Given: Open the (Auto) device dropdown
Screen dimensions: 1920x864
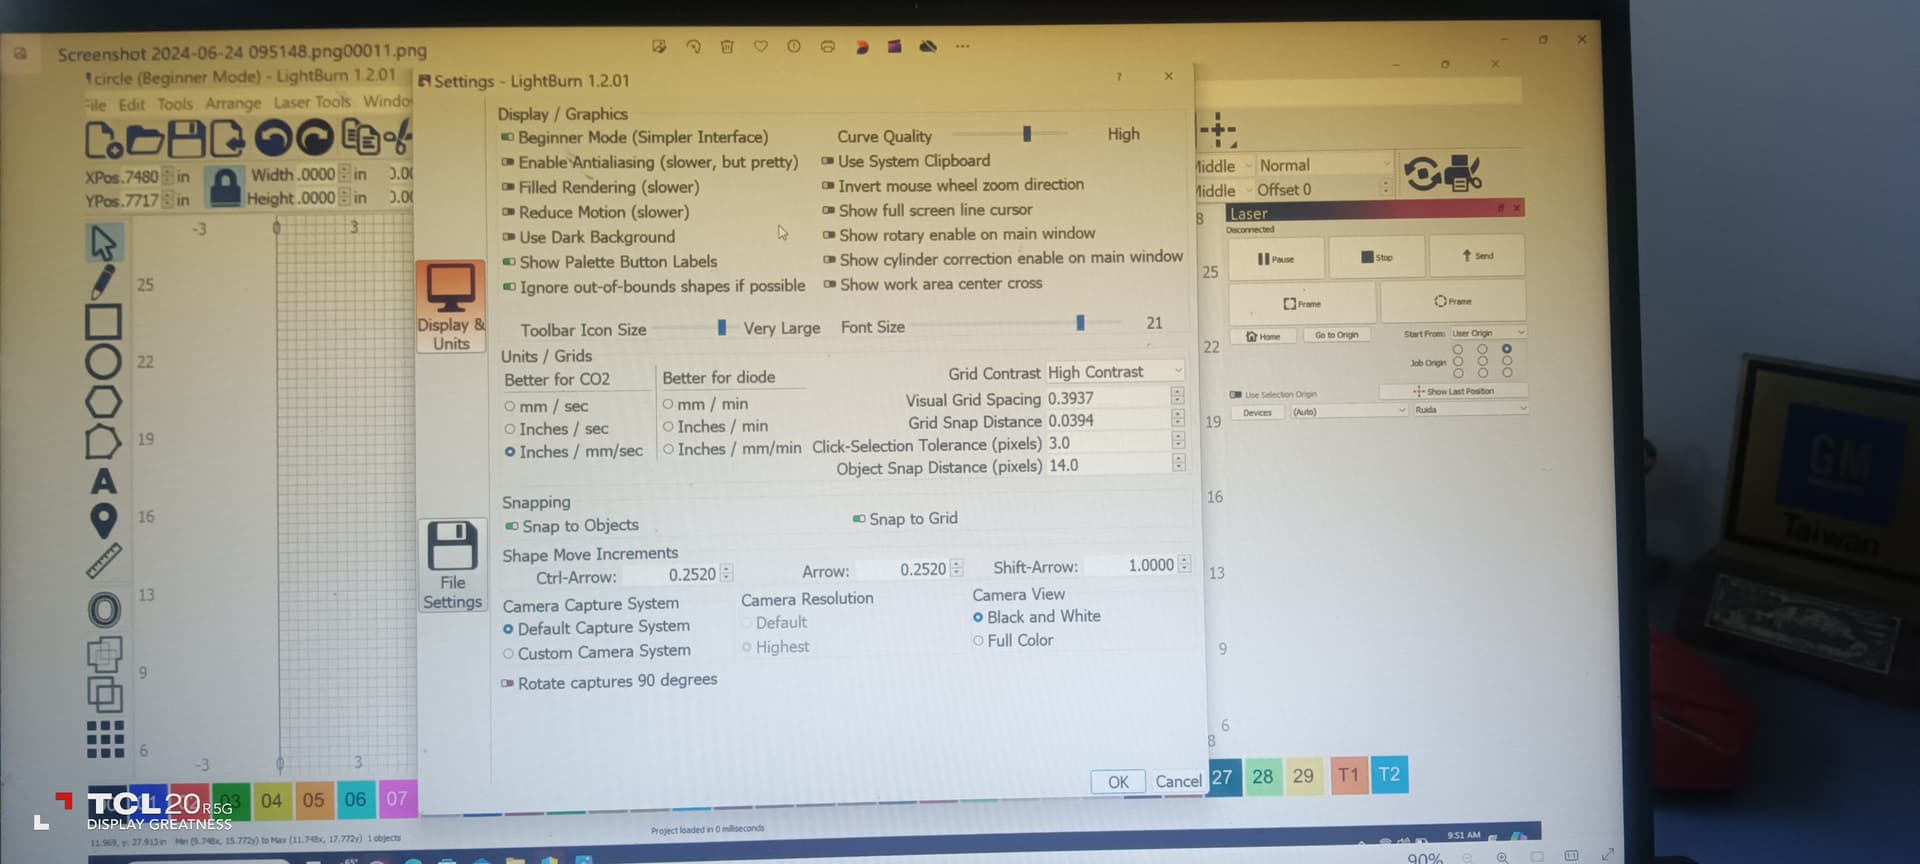Looking at the screenshot, I should pos(1348,411).
